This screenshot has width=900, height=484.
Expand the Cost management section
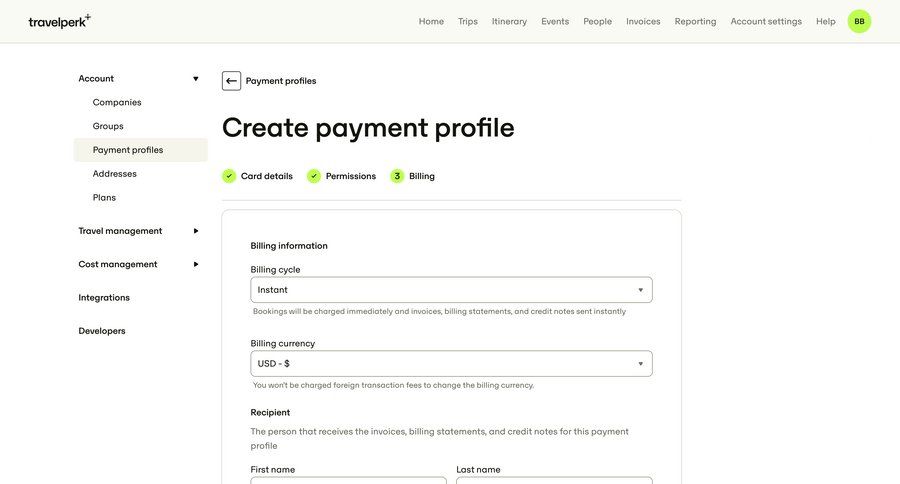coord(195,264)
